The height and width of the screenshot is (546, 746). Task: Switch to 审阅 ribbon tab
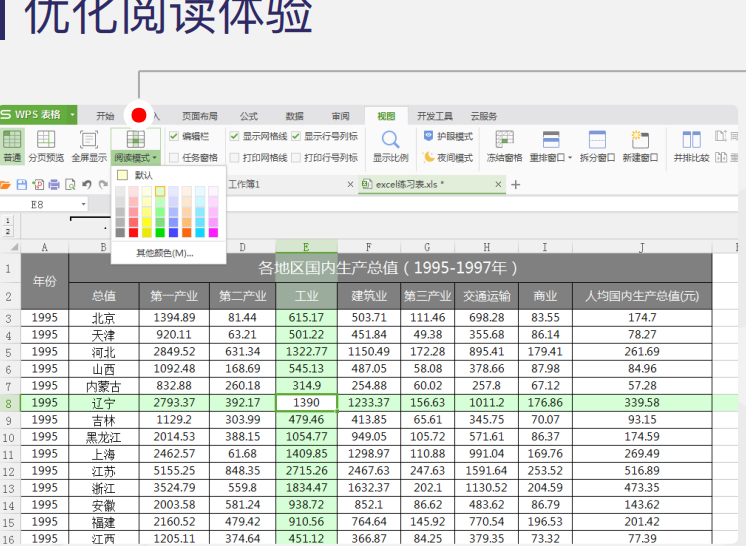pos(341,116)
